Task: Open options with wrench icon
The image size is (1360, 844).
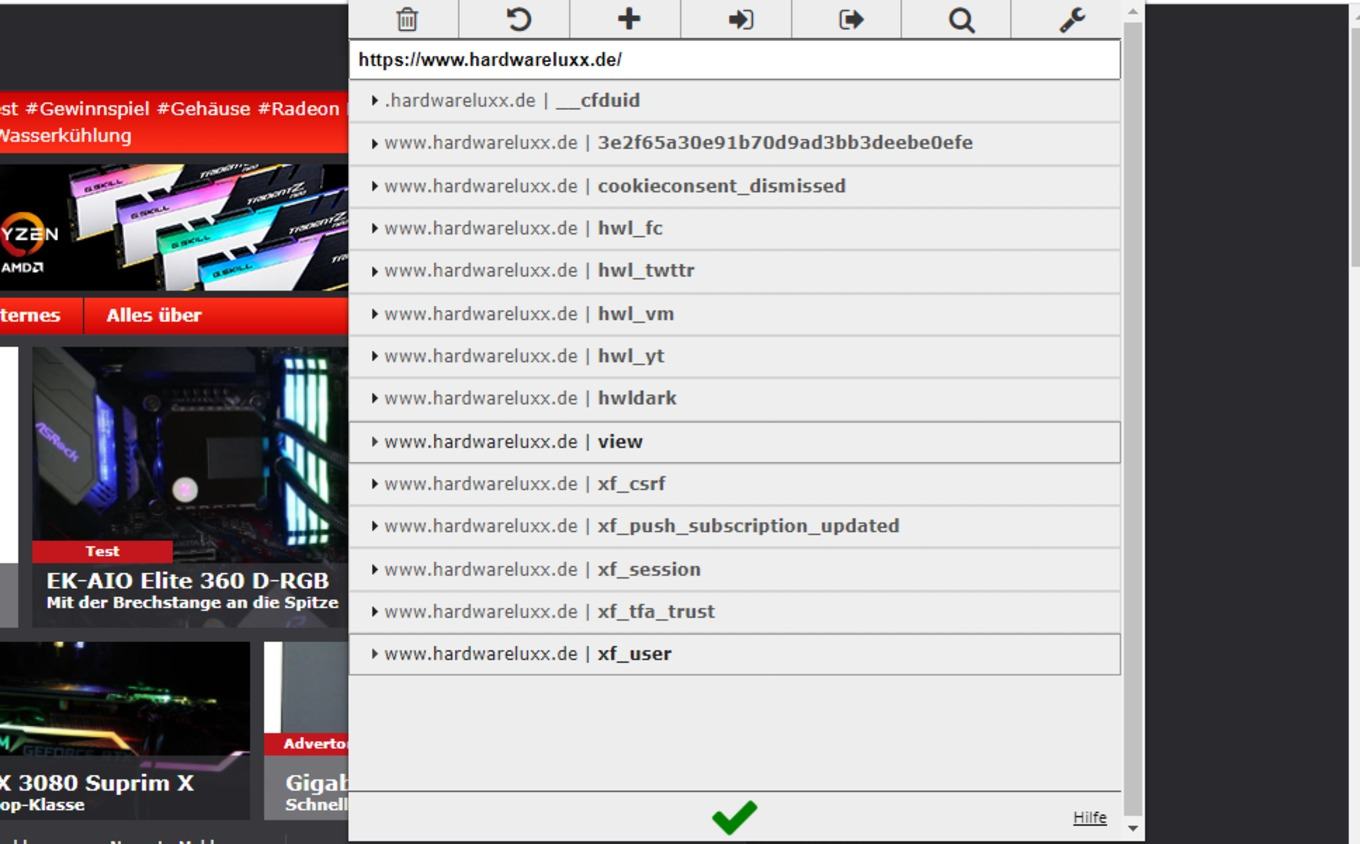Action: click(1072, 19)
